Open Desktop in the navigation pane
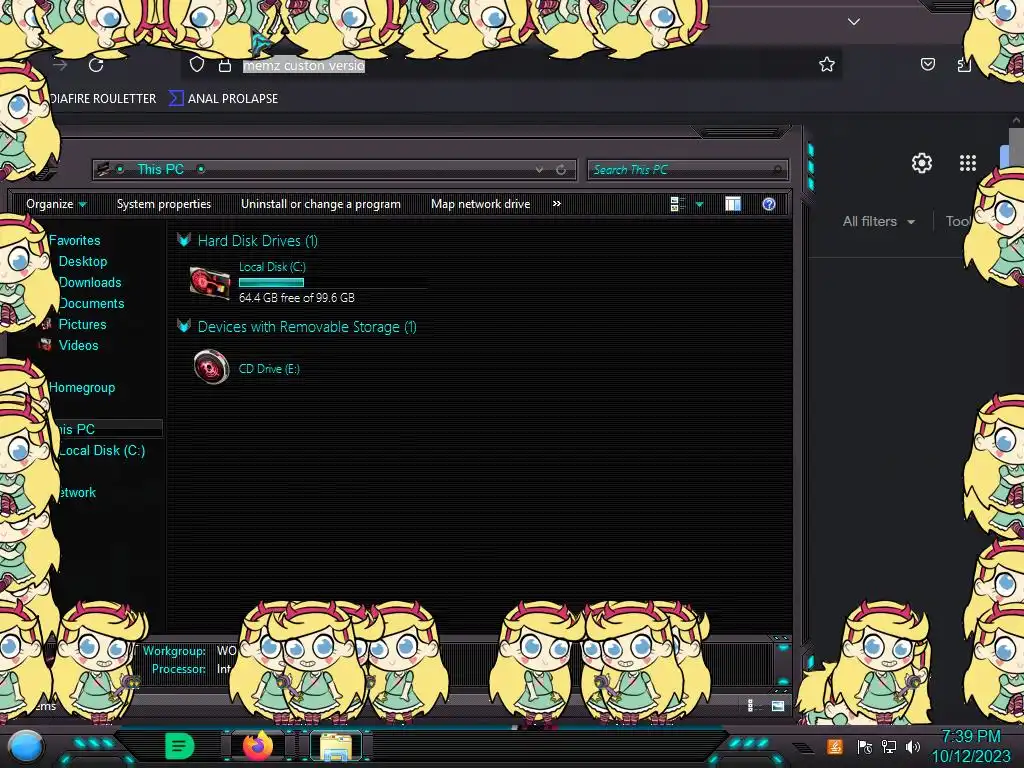The image size is (1024, 768). tap(82, 261)
